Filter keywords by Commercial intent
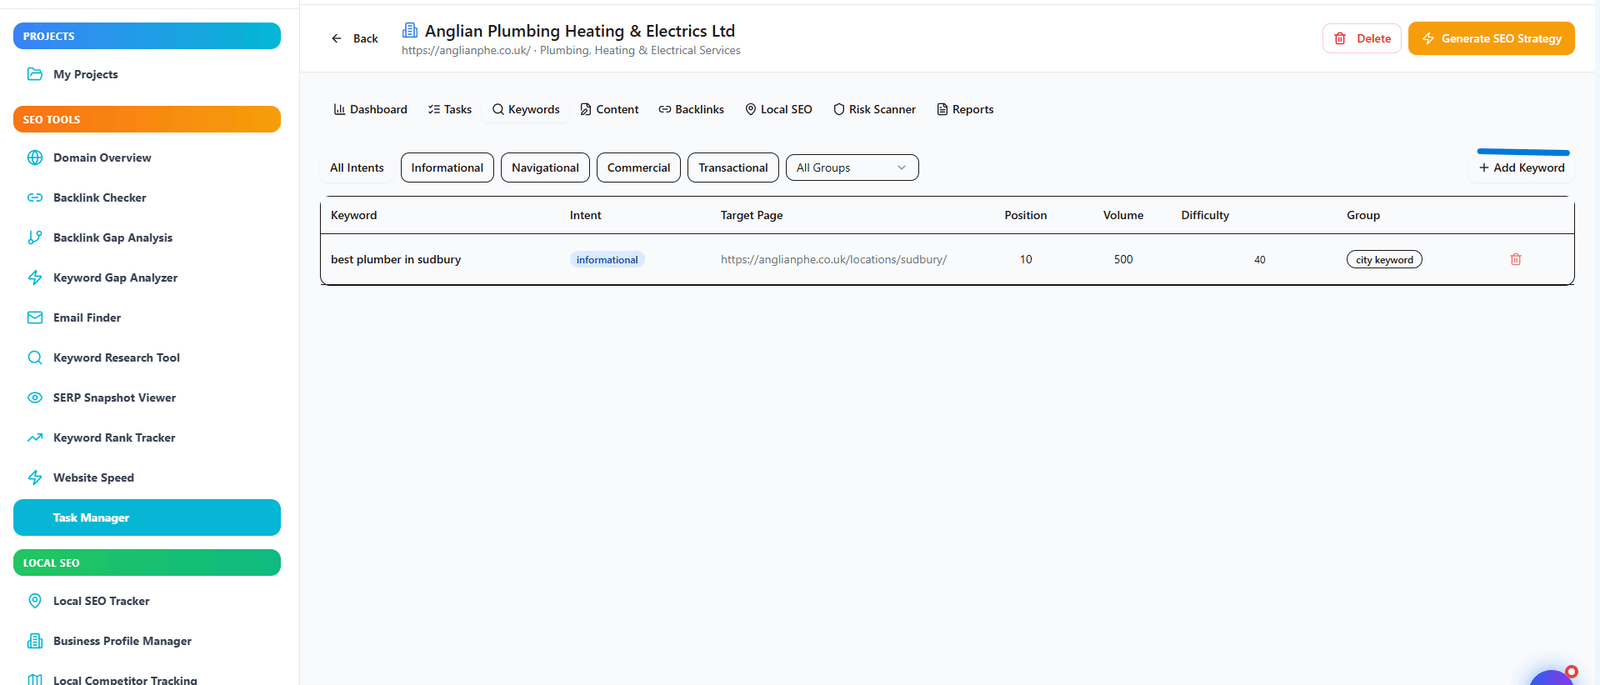 click(x=639, y=168)
